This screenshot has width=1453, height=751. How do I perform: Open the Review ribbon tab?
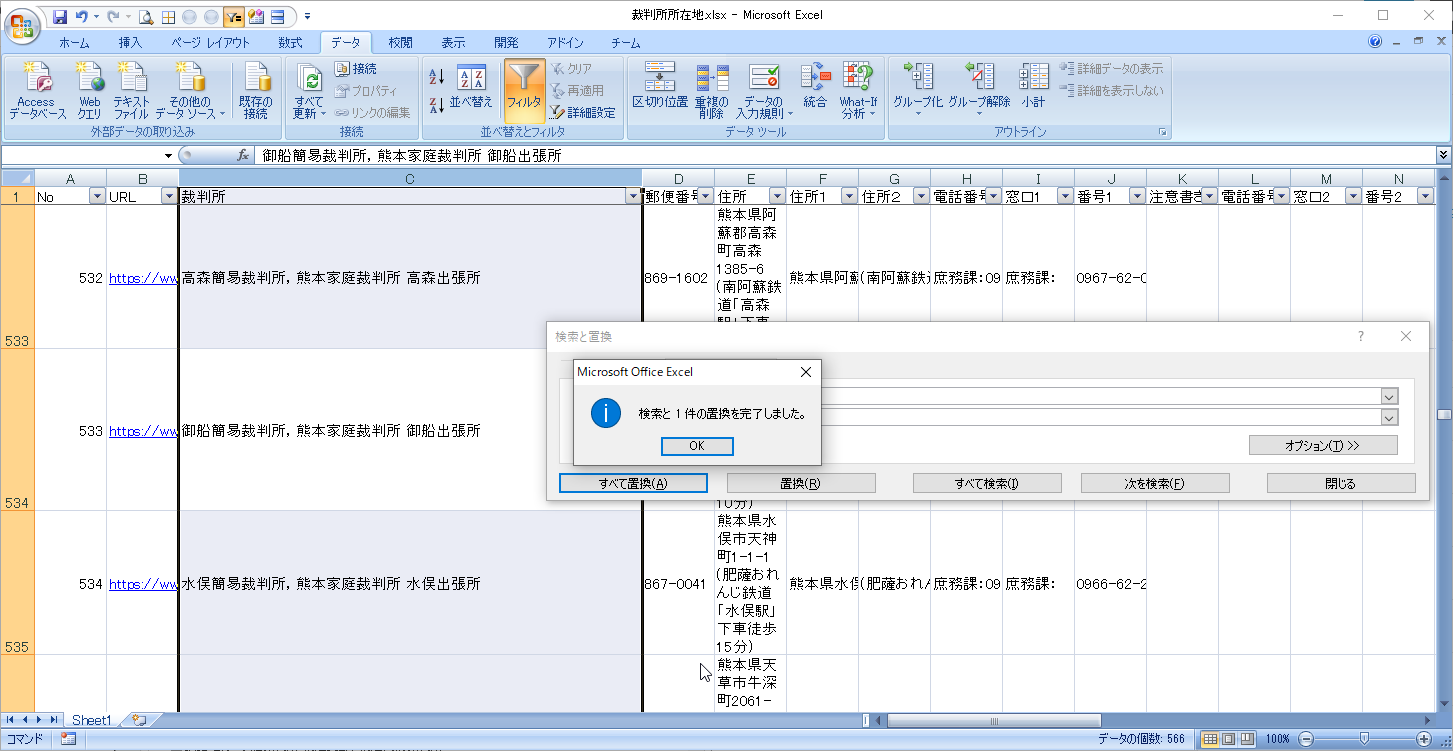coord(400,43)
